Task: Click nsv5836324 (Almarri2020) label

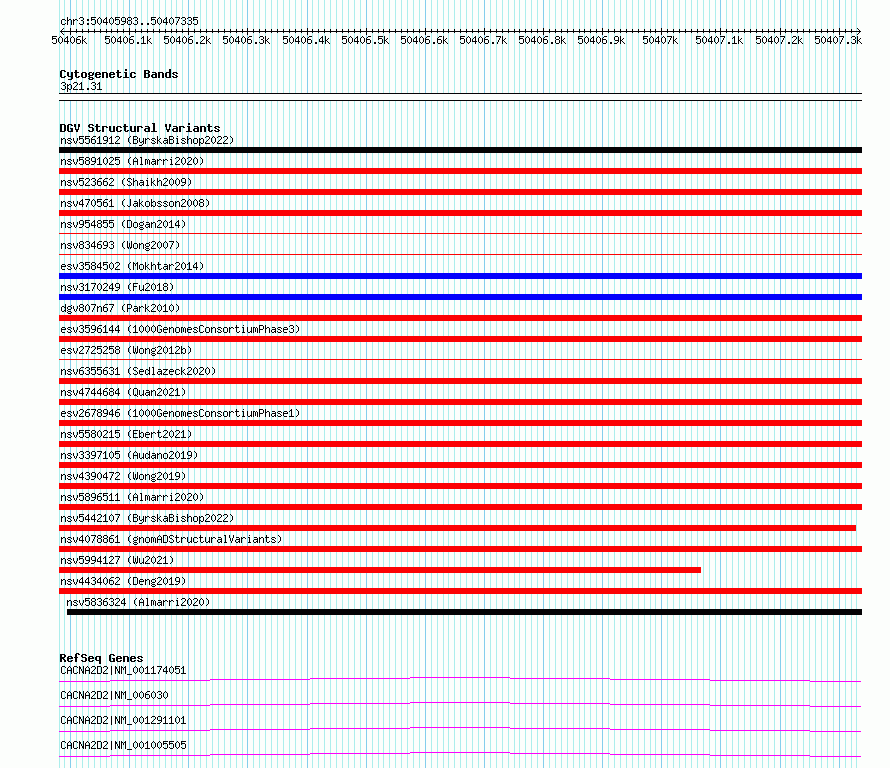Action: 138,602
